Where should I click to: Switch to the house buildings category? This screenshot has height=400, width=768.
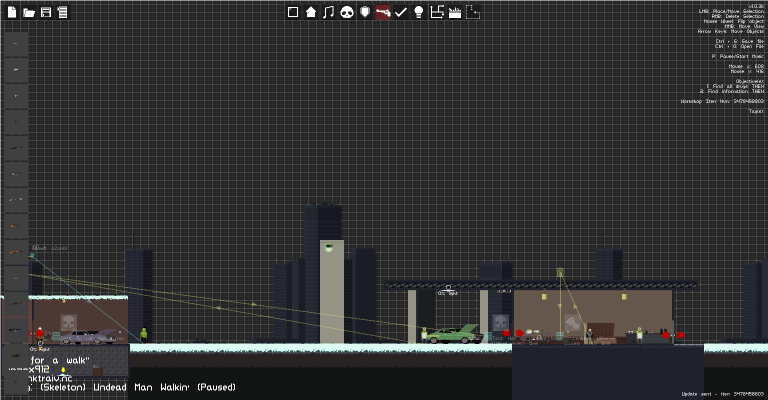coord(311,12)
